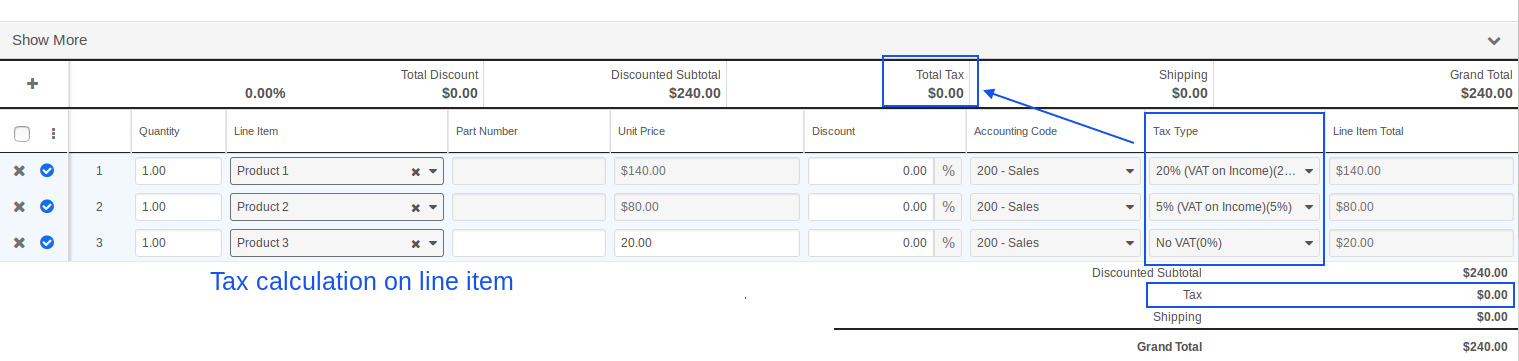
Task: Remove line item 2 with X icon
Action: click(19, 207)
